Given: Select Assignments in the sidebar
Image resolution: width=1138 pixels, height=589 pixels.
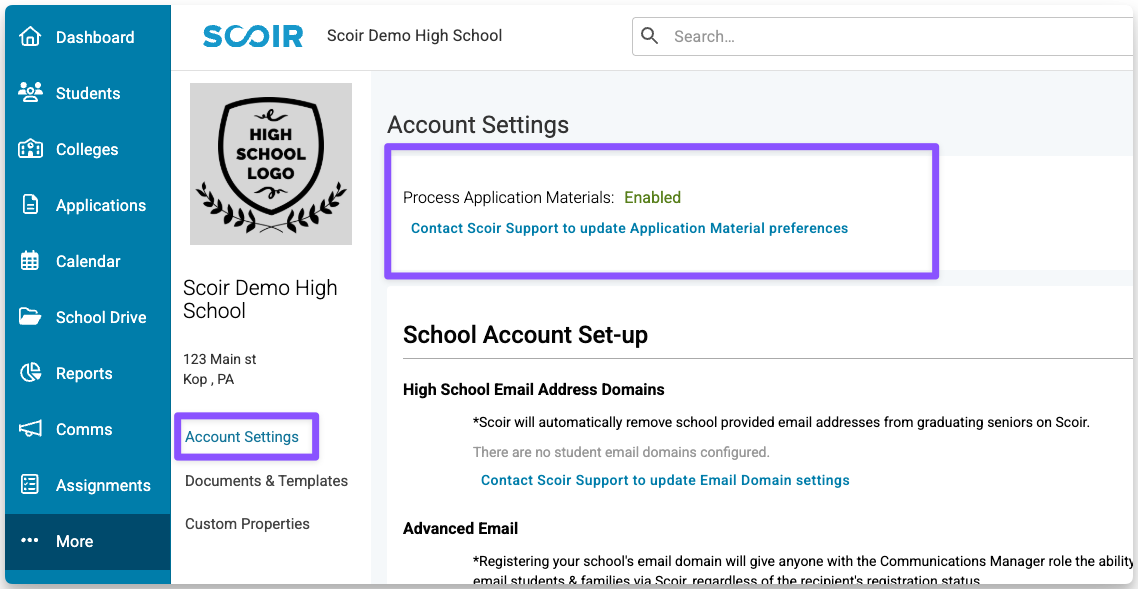Looking at the screenshot, I should [x=88, y=485].
